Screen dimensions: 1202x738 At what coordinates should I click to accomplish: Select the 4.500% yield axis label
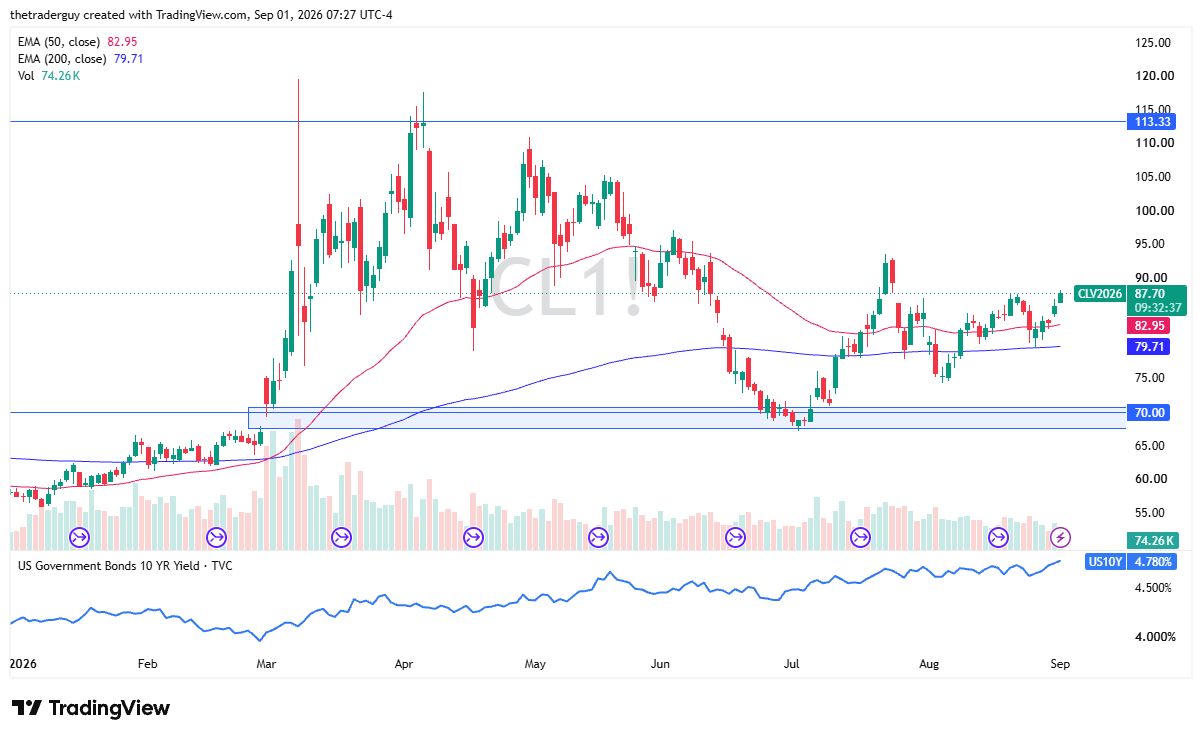click(1154, 588)
